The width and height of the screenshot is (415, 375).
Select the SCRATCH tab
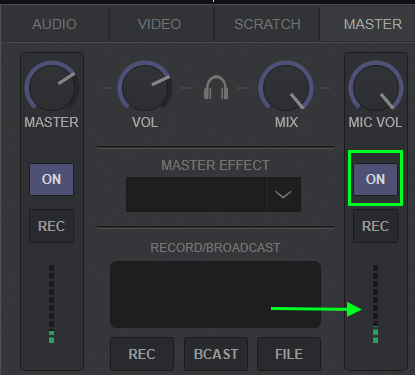267,24
